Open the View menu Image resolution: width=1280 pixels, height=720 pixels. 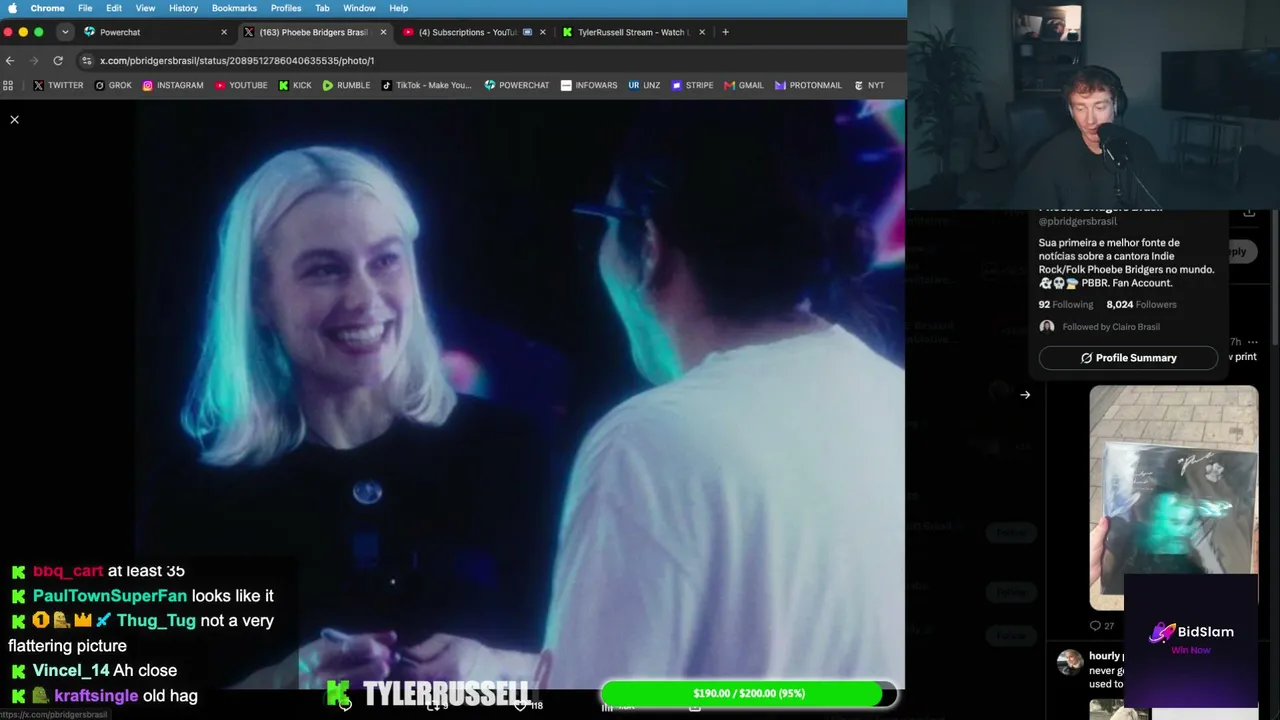pyautogui.click(x=145, y=8)
